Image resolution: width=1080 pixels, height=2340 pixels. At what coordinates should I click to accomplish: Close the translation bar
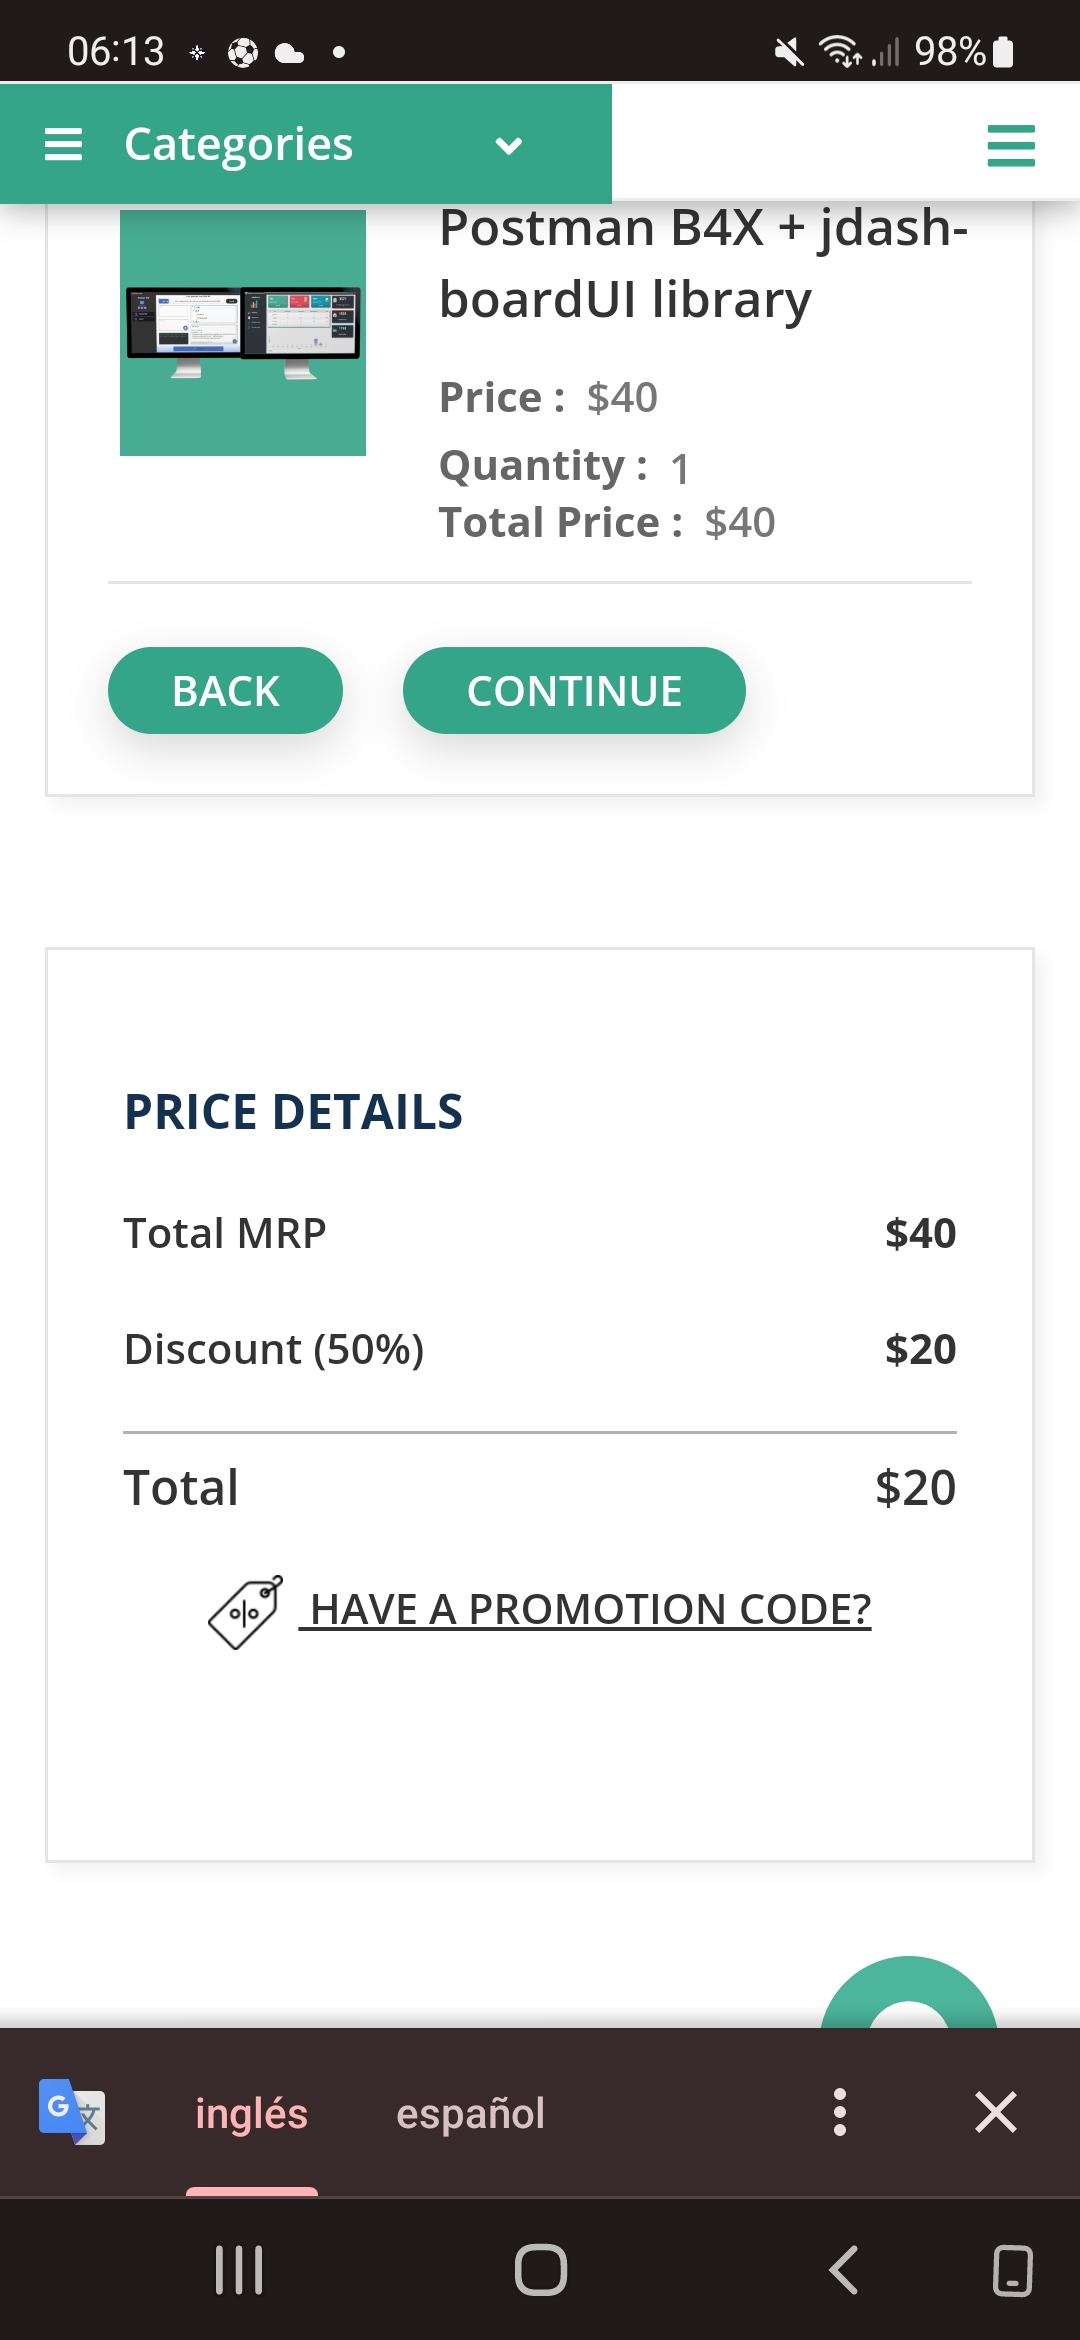coord(995,2112)
